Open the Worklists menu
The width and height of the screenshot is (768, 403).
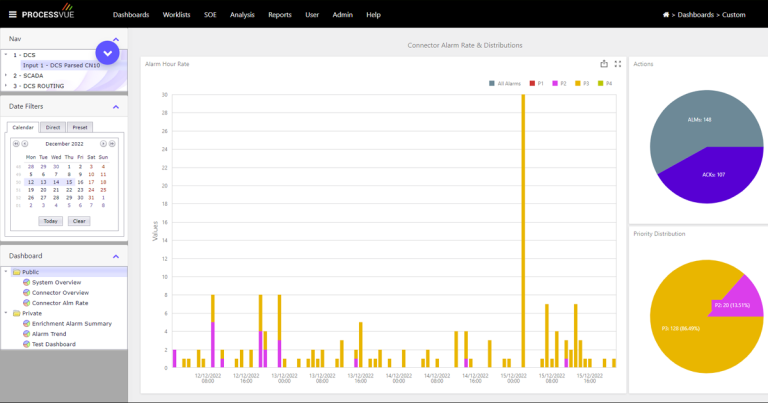tap(176, 15)
